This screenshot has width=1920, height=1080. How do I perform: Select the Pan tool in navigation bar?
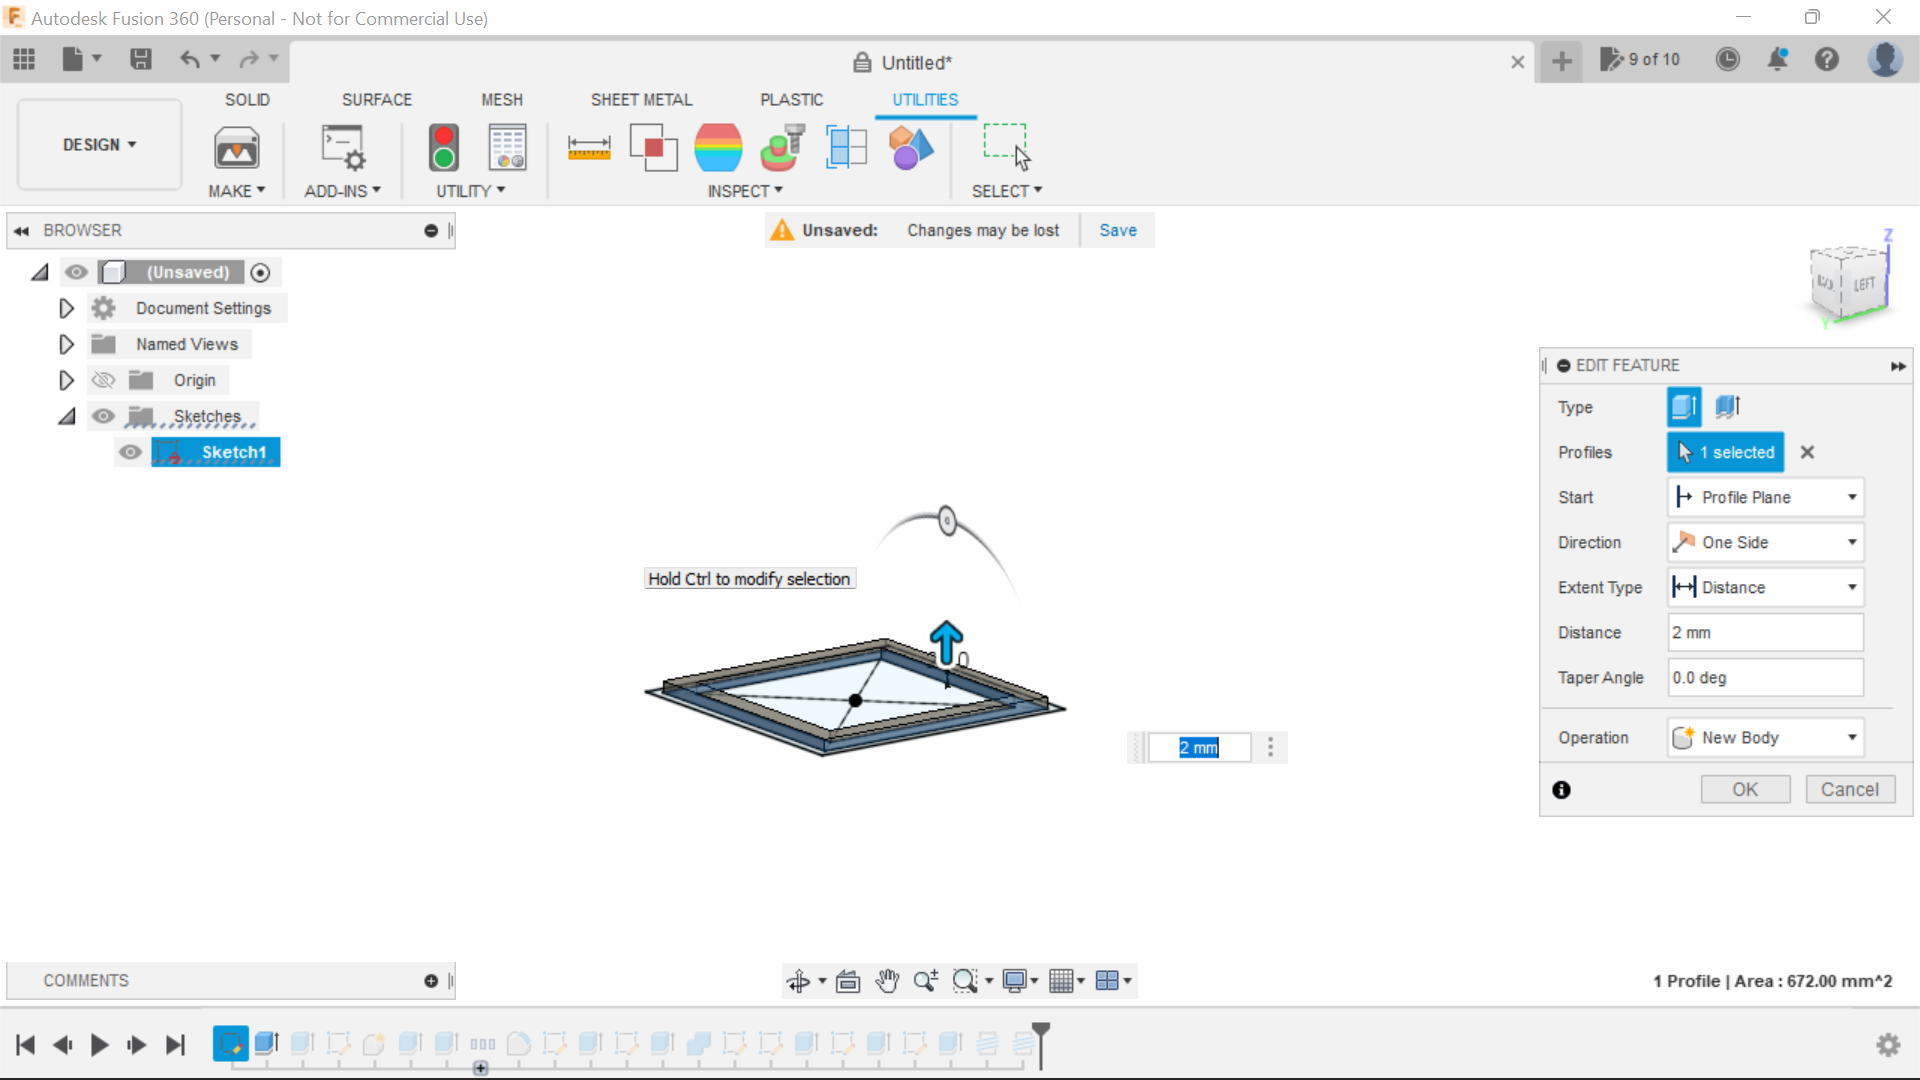point(888,981)
